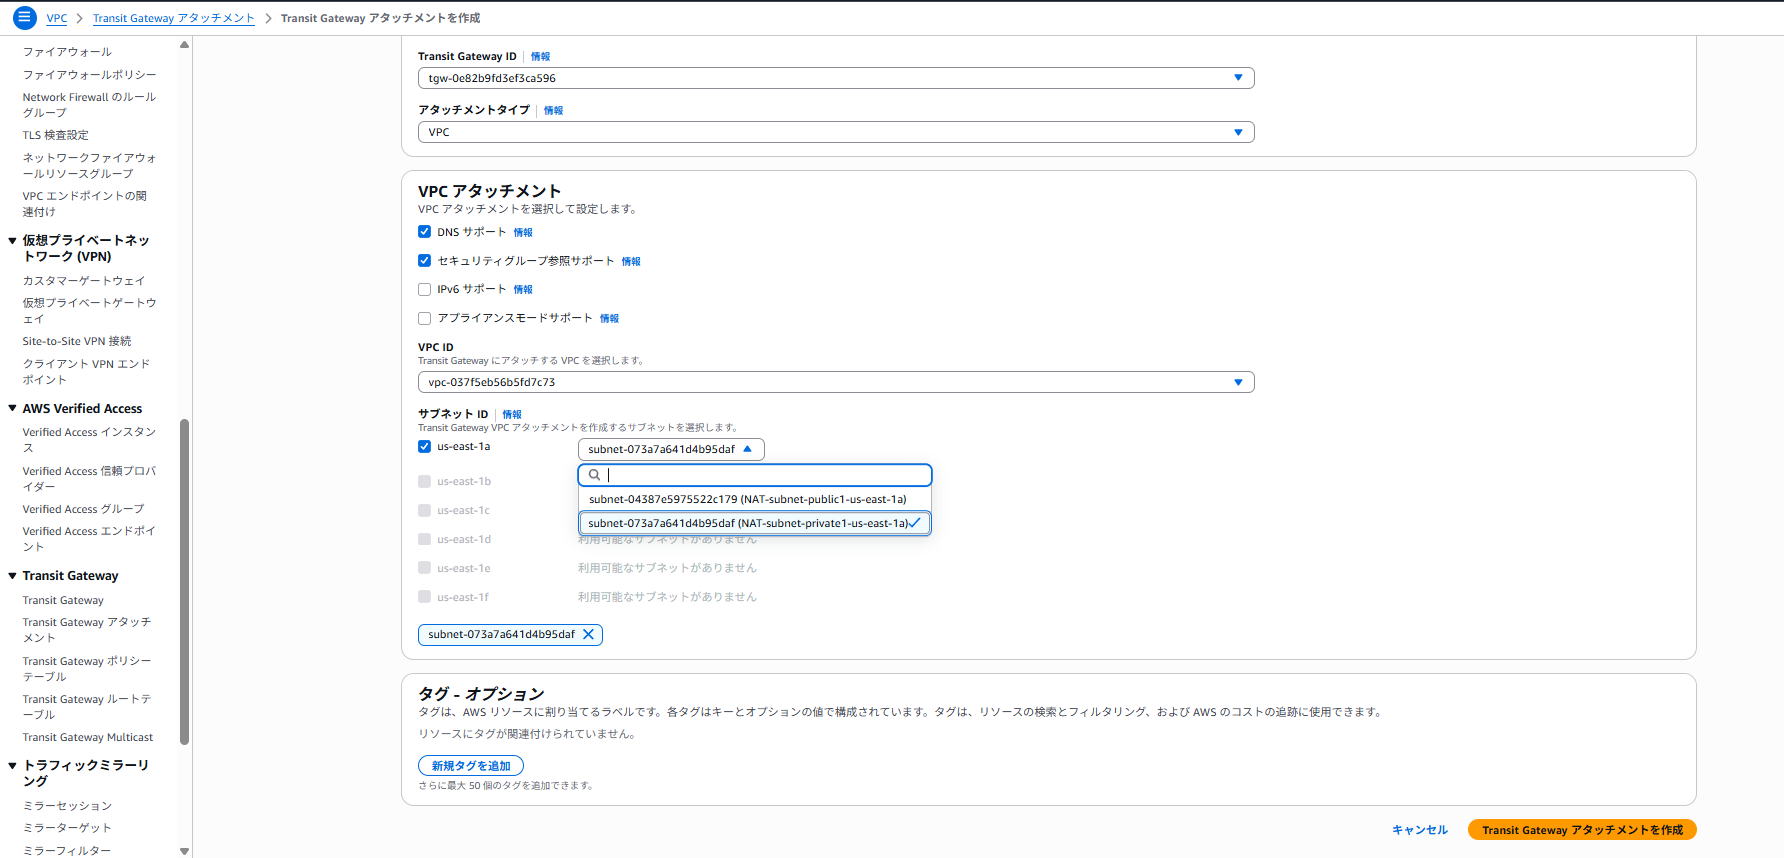Open Verified Access エンドポイント sidebar item
Image resolution: width=1784 pixels, height=858 pixels.
coord(89,539)
